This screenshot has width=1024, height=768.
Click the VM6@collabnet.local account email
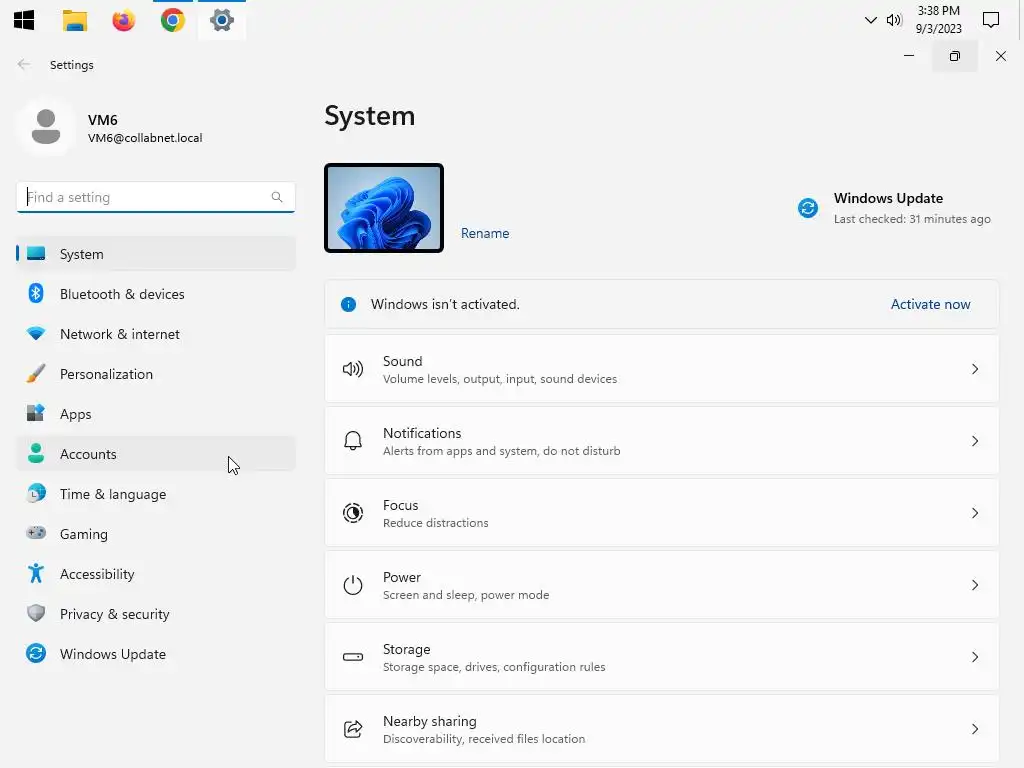[145, 138]
